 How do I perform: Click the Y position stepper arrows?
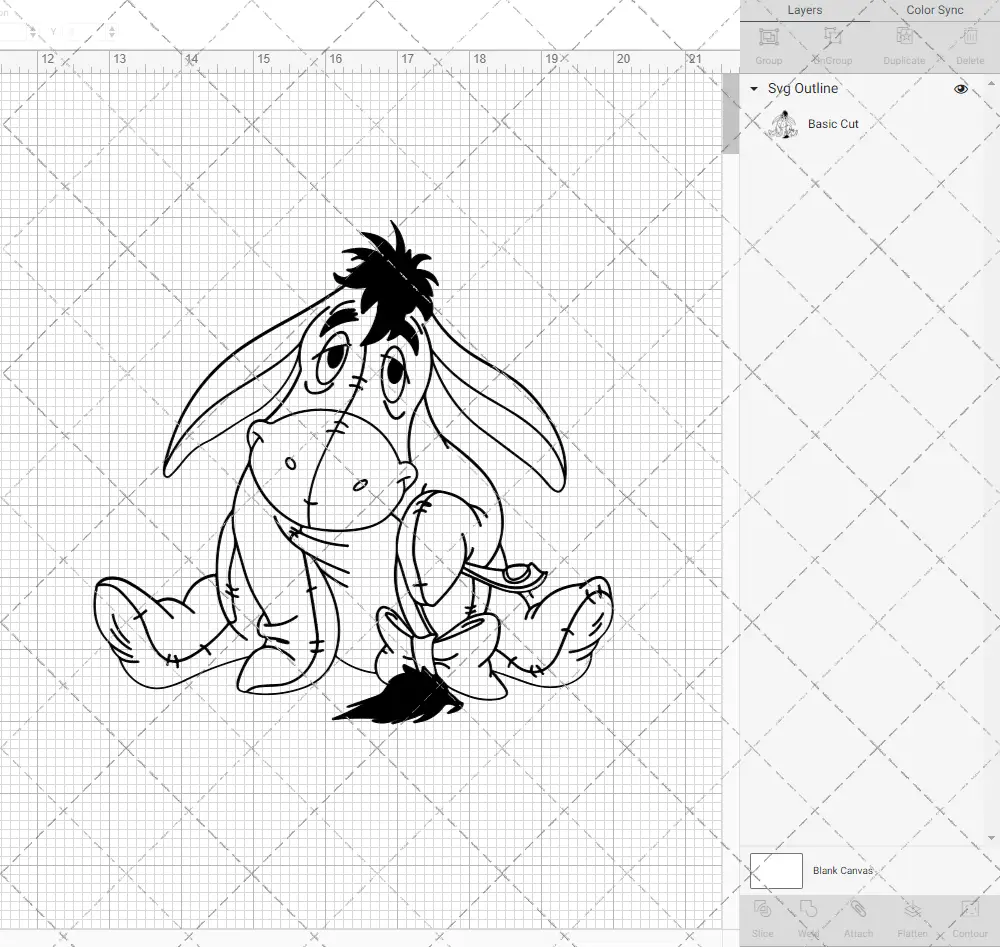pos(112,31)
